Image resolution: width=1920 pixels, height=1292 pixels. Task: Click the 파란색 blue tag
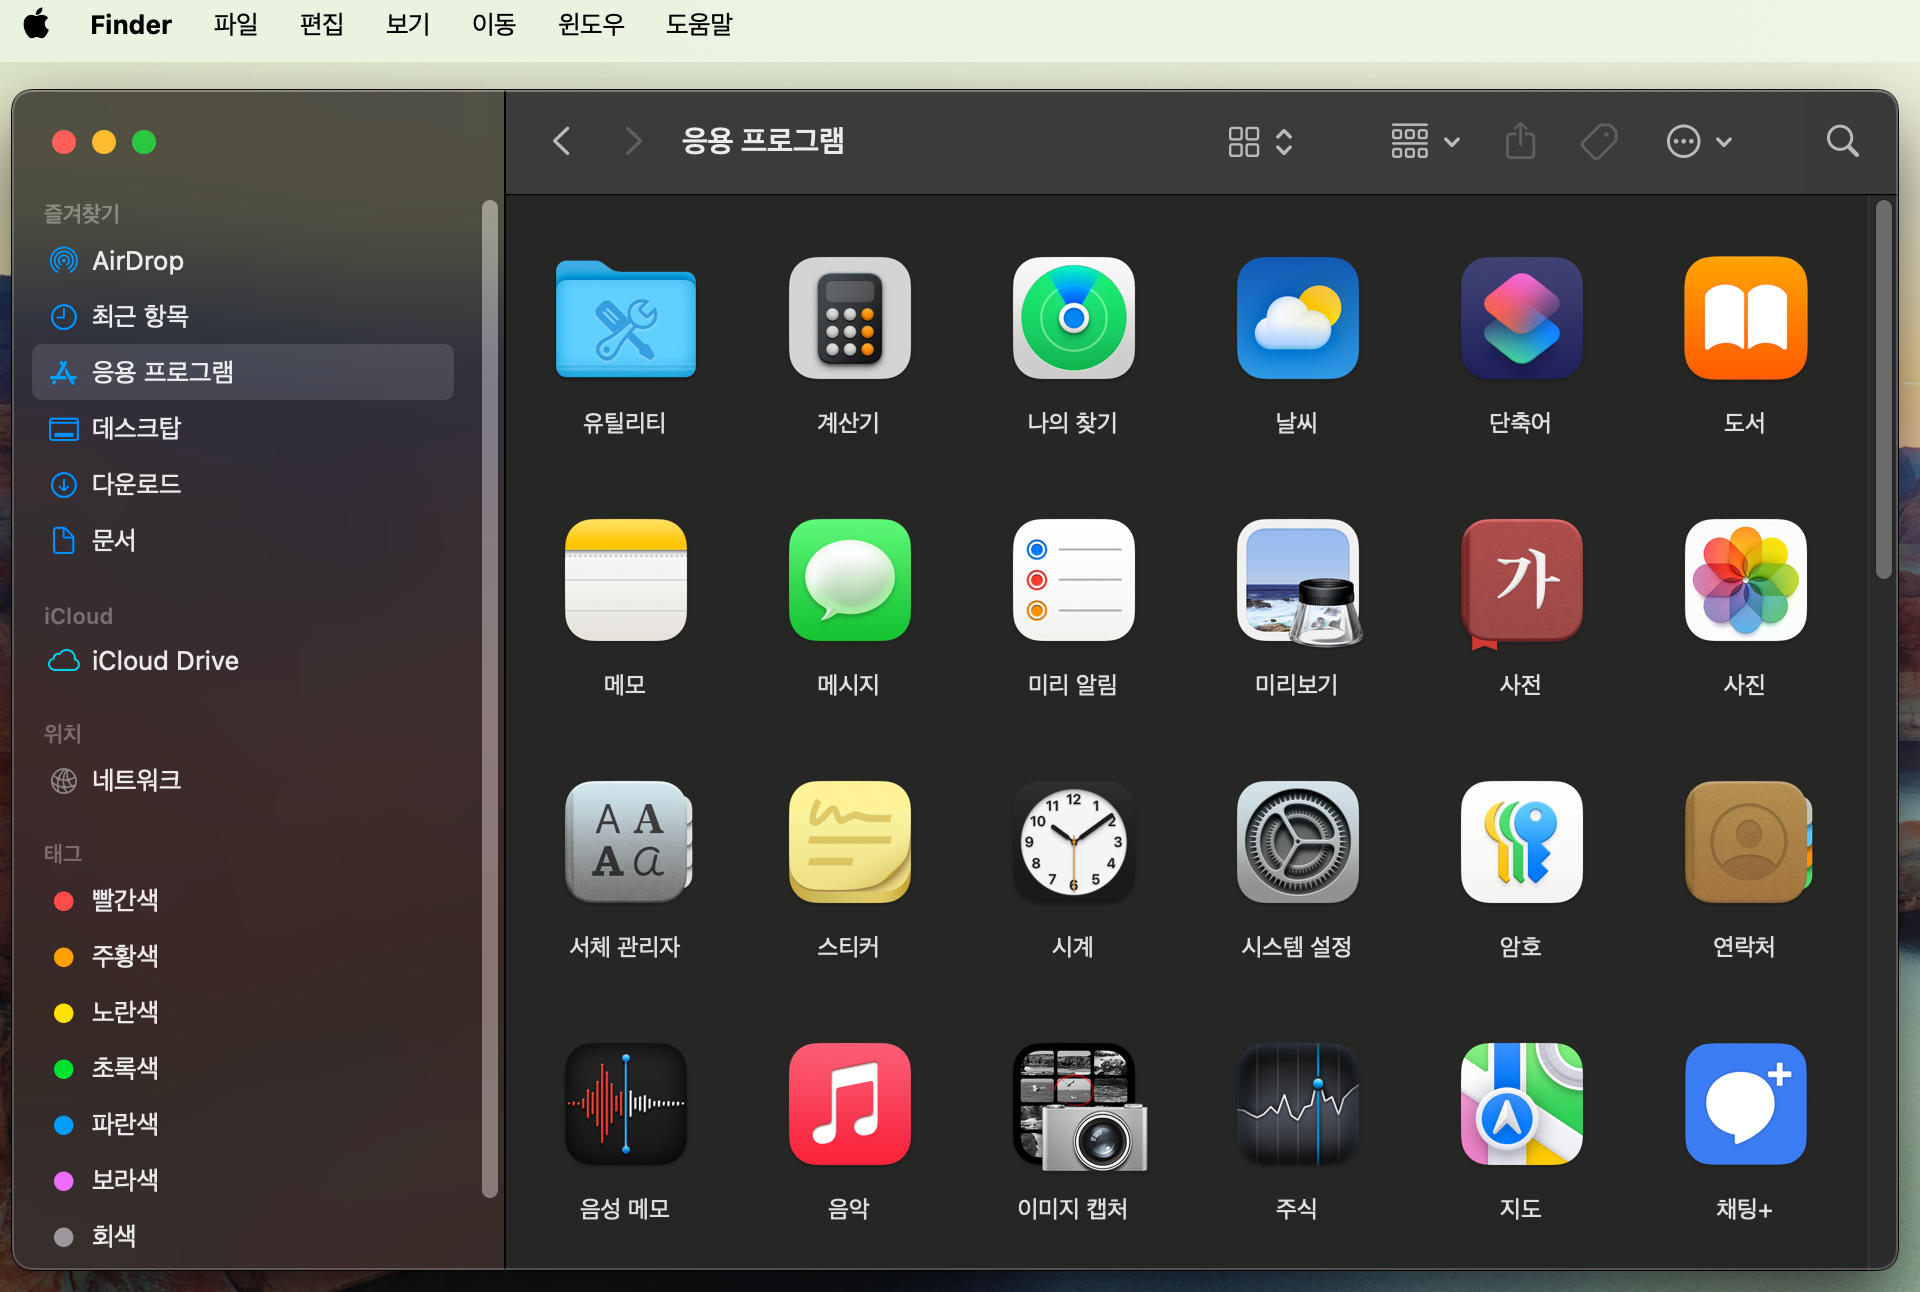tap(124, 1124)
